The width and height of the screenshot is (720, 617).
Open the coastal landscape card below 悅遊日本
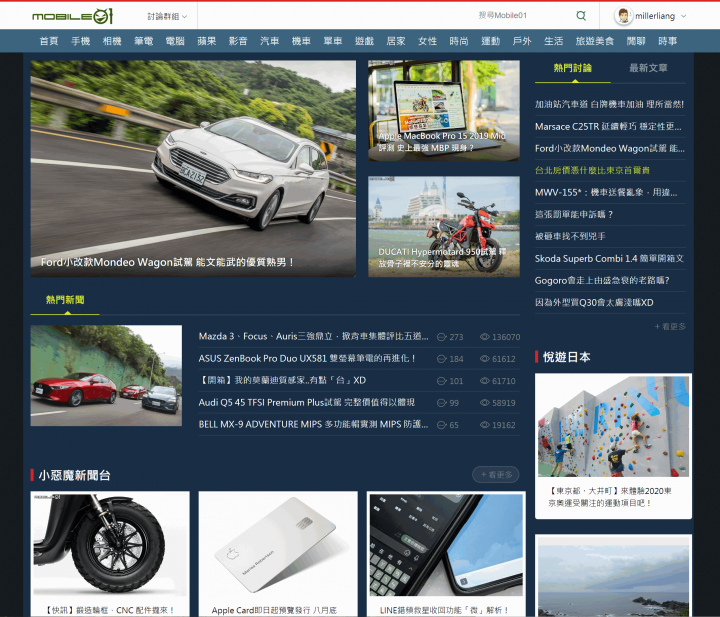click(613, 576)
